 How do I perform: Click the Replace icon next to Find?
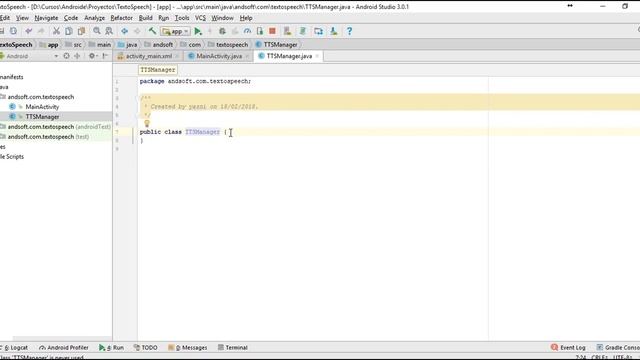[109, 31]
